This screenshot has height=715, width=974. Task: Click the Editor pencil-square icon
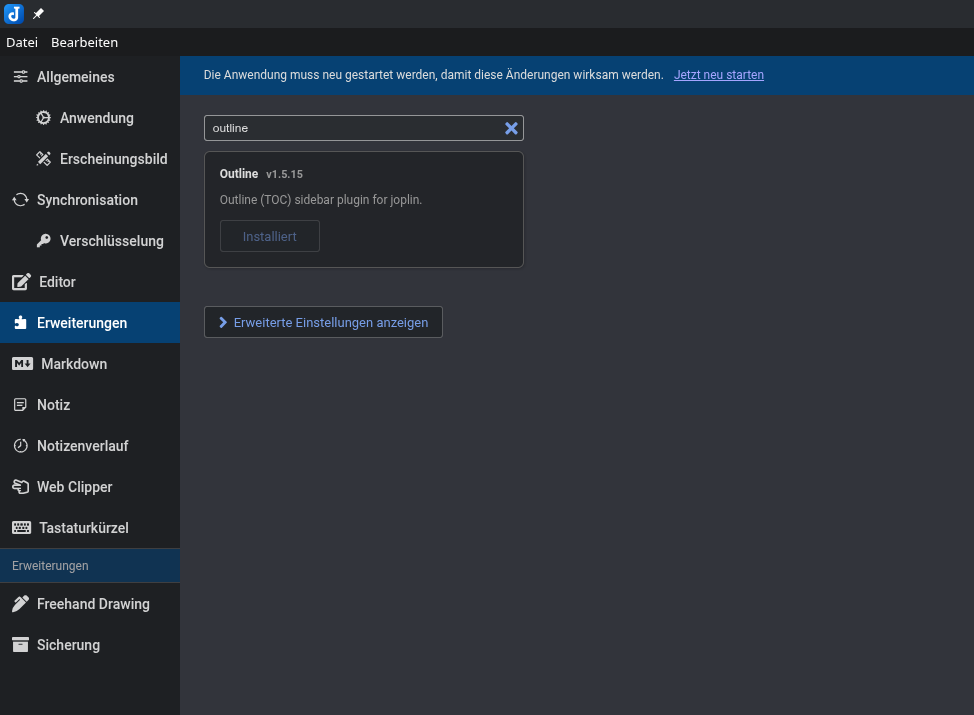tap(21, 281)
